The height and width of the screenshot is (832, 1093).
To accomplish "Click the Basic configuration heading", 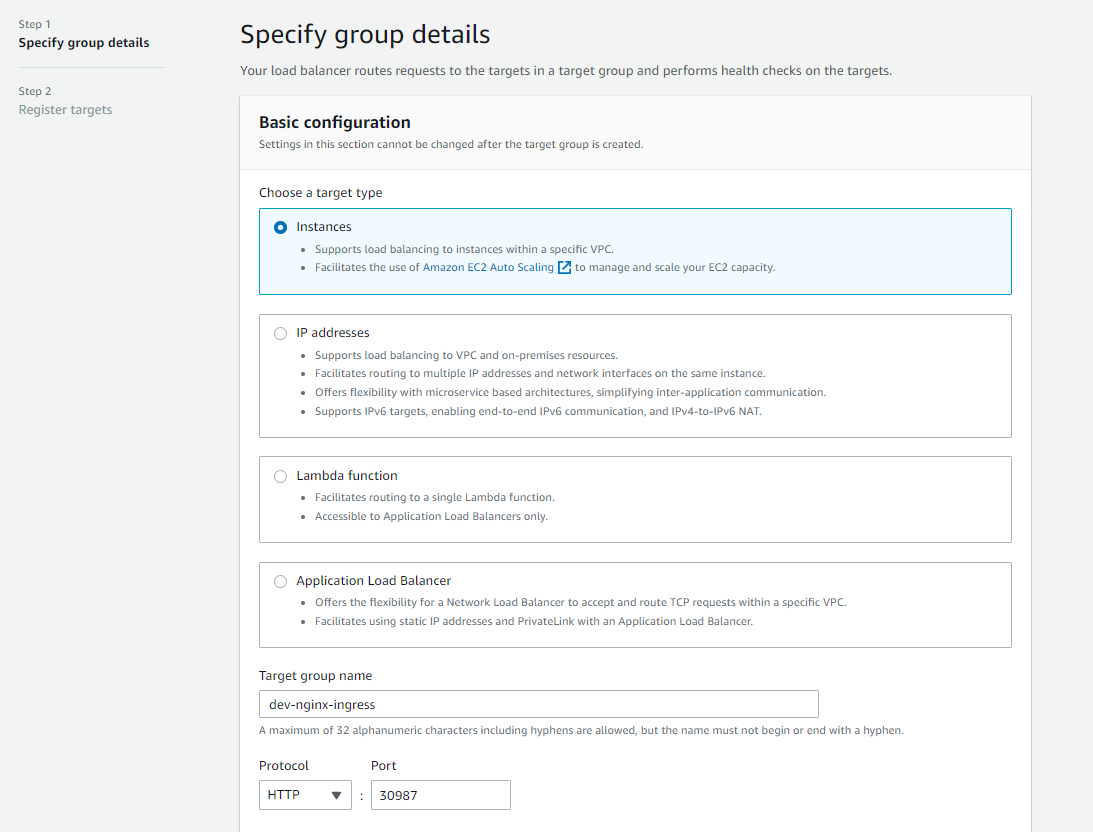I will click(335, 123).
